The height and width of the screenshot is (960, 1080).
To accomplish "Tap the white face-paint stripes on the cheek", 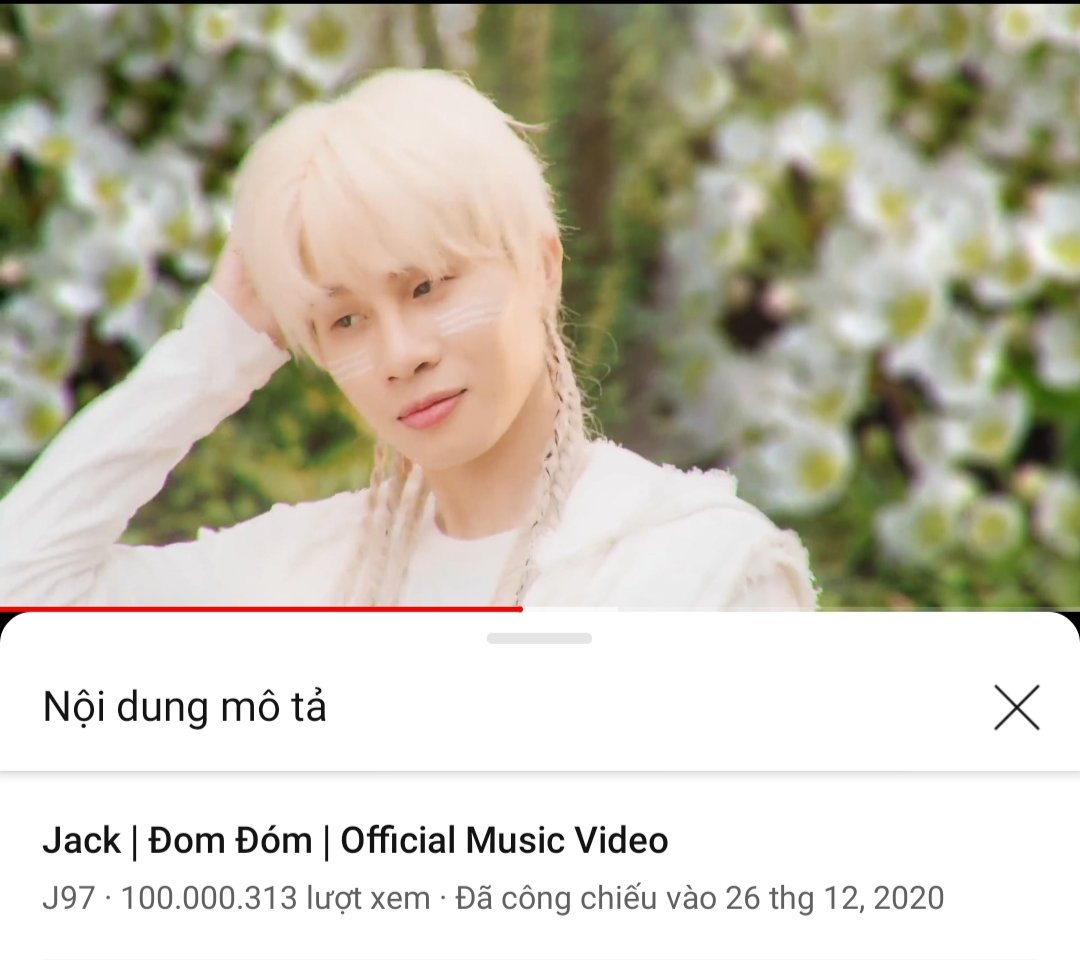I will point(470,317).
